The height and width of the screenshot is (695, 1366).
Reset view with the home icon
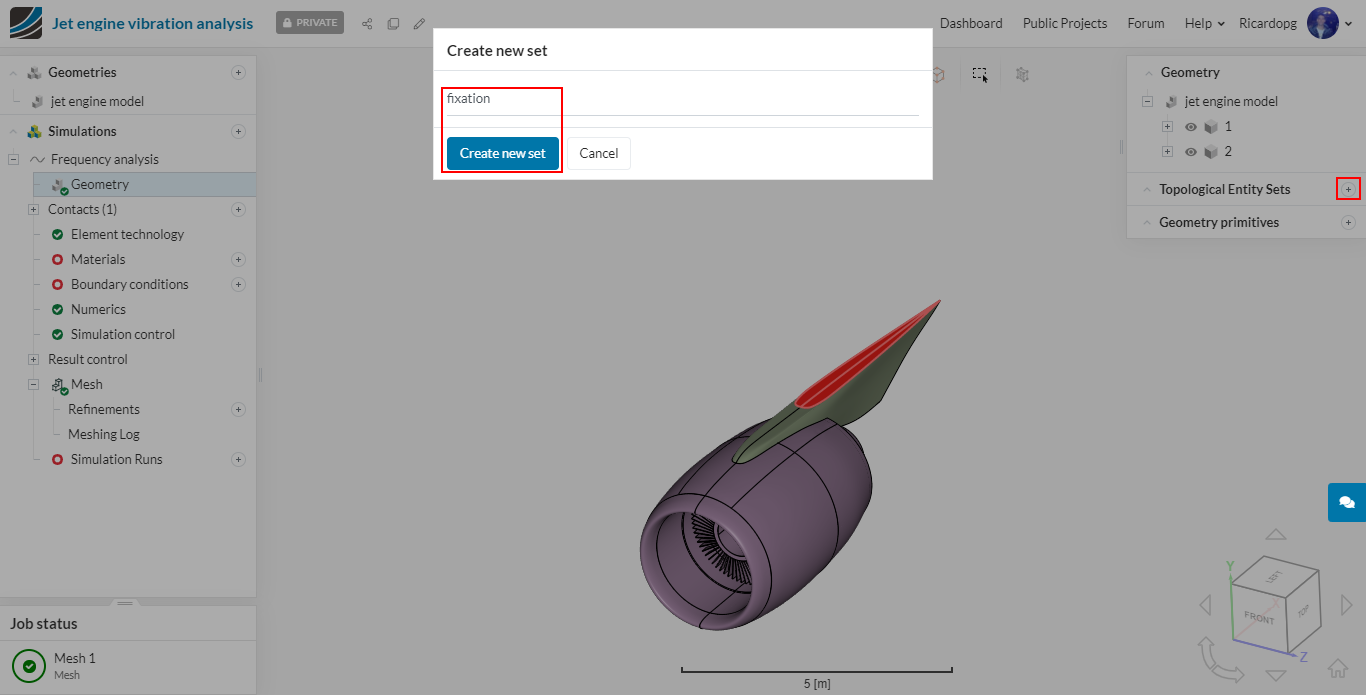pyautogui.click(x=1338, y=667)
